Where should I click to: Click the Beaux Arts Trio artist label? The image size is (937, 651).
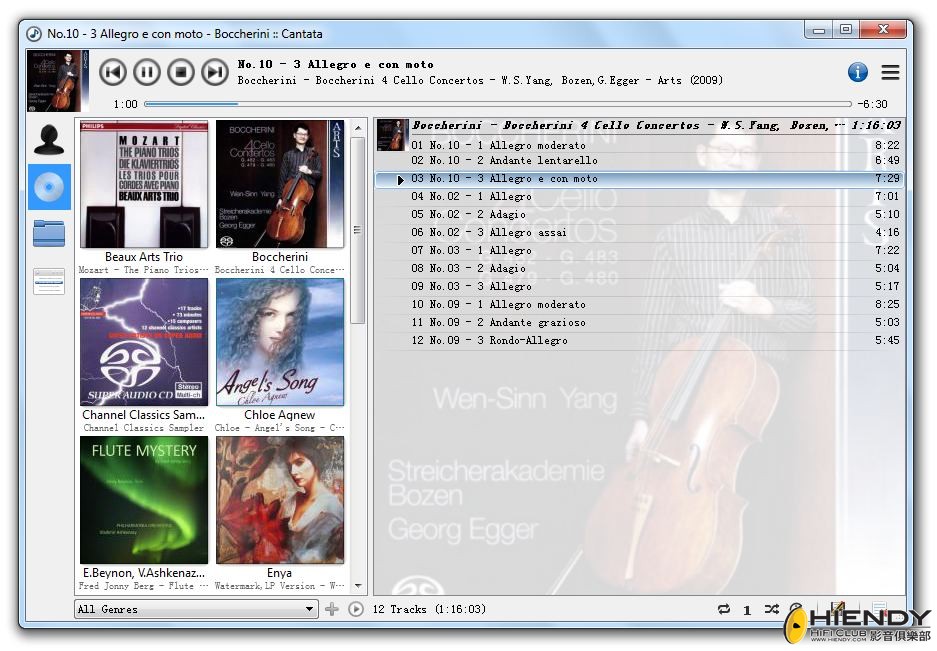(144, 256)
